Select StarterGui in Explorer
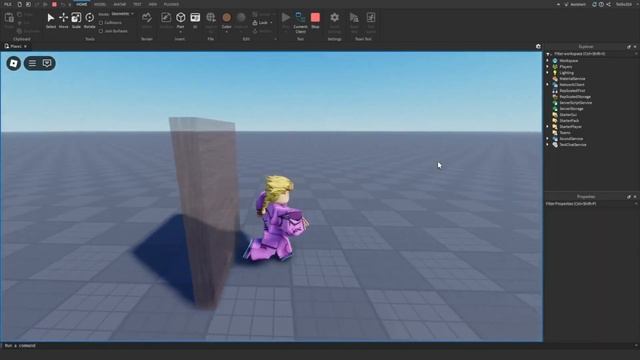This screenshot has height=360, width=640. click(568, 115)
